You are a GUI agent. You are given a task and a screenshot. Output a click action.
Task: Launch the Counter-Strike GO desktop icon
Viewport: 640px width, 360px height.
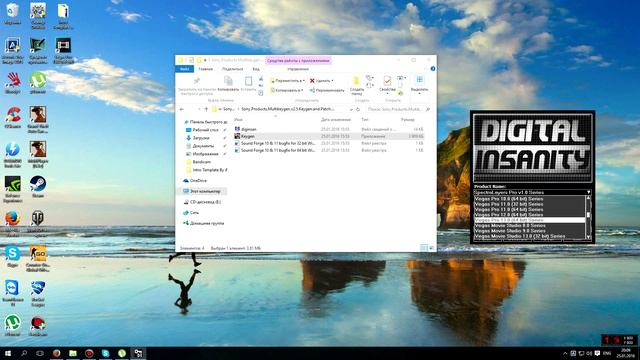(x=38, y=258)
